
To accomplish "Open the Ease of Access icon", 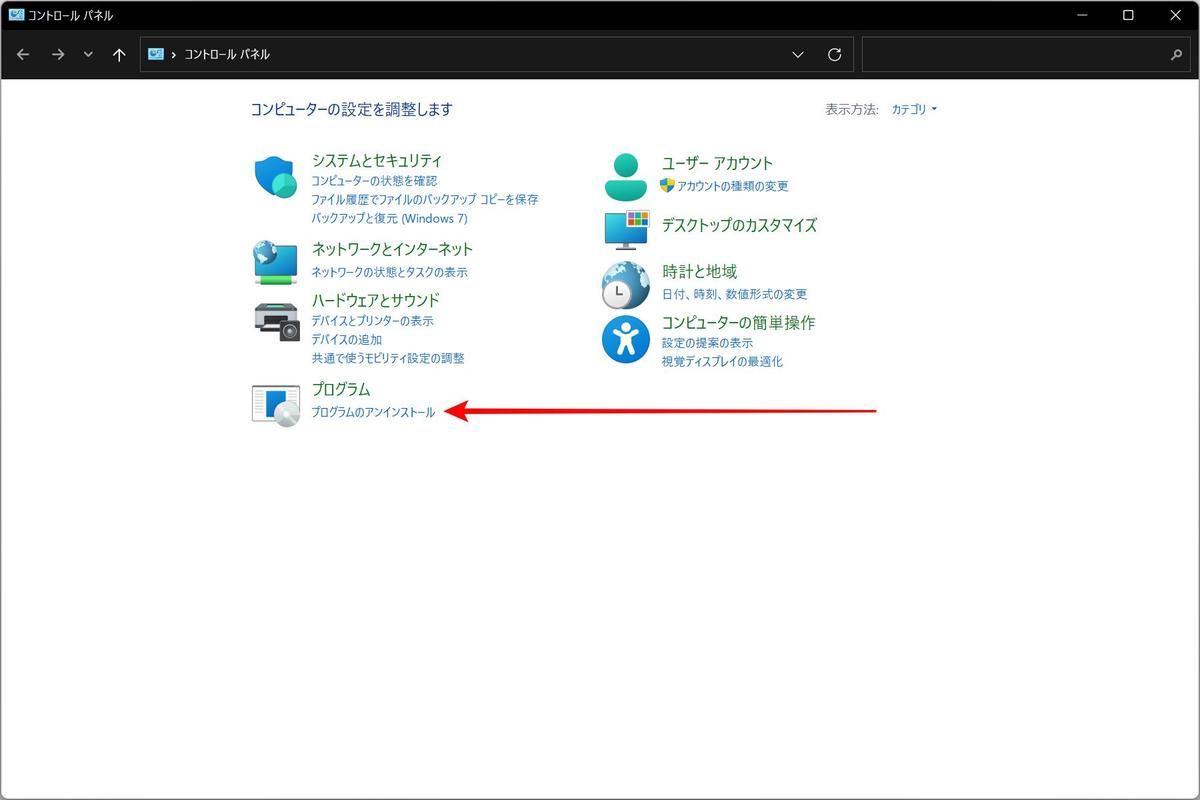I will tap(626, 340).
